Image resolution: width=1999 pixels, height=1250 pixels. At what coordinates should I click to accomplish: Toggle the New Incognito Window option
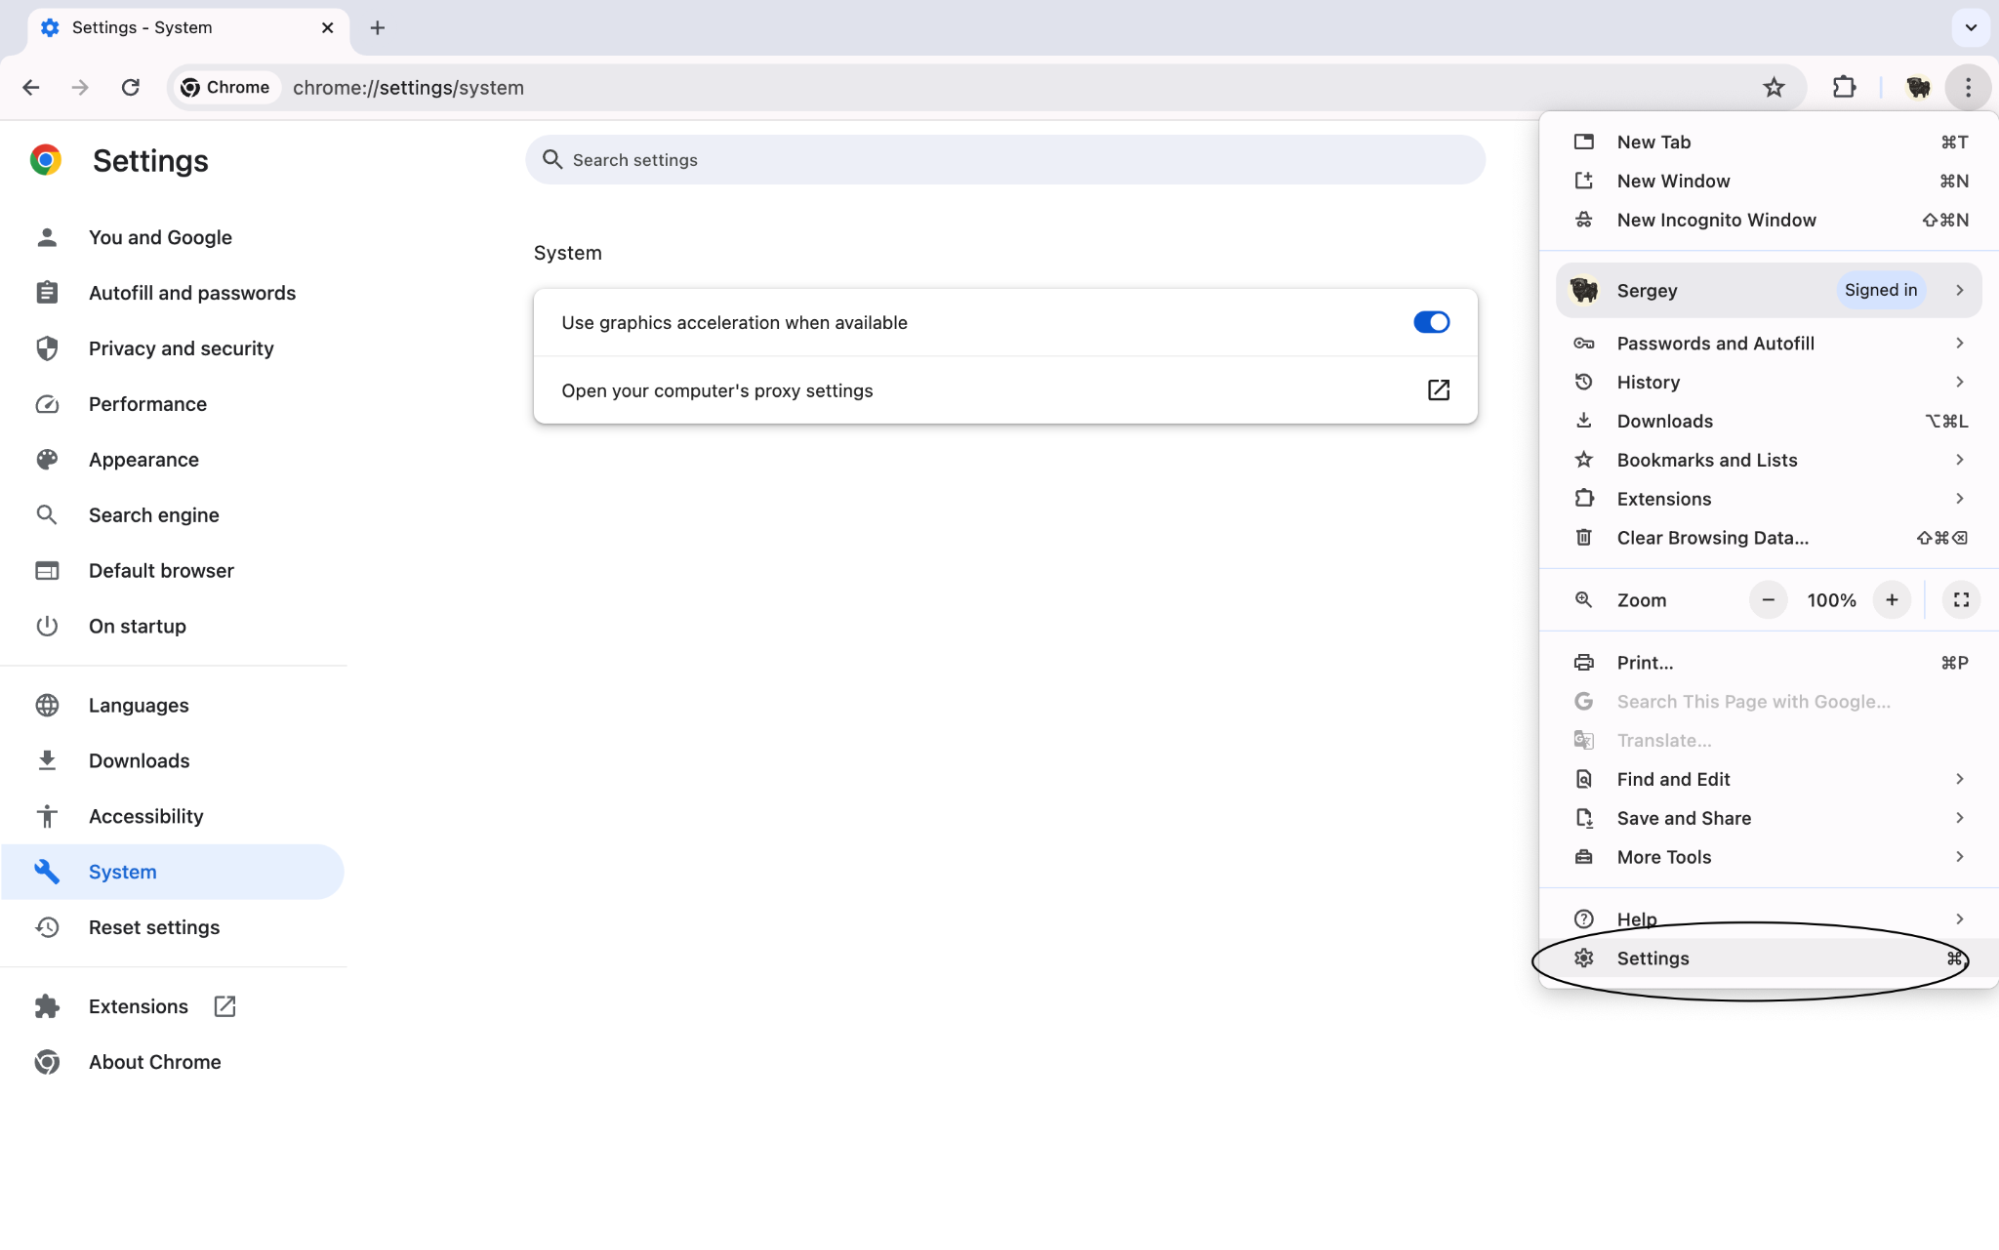click(1717, 219)
